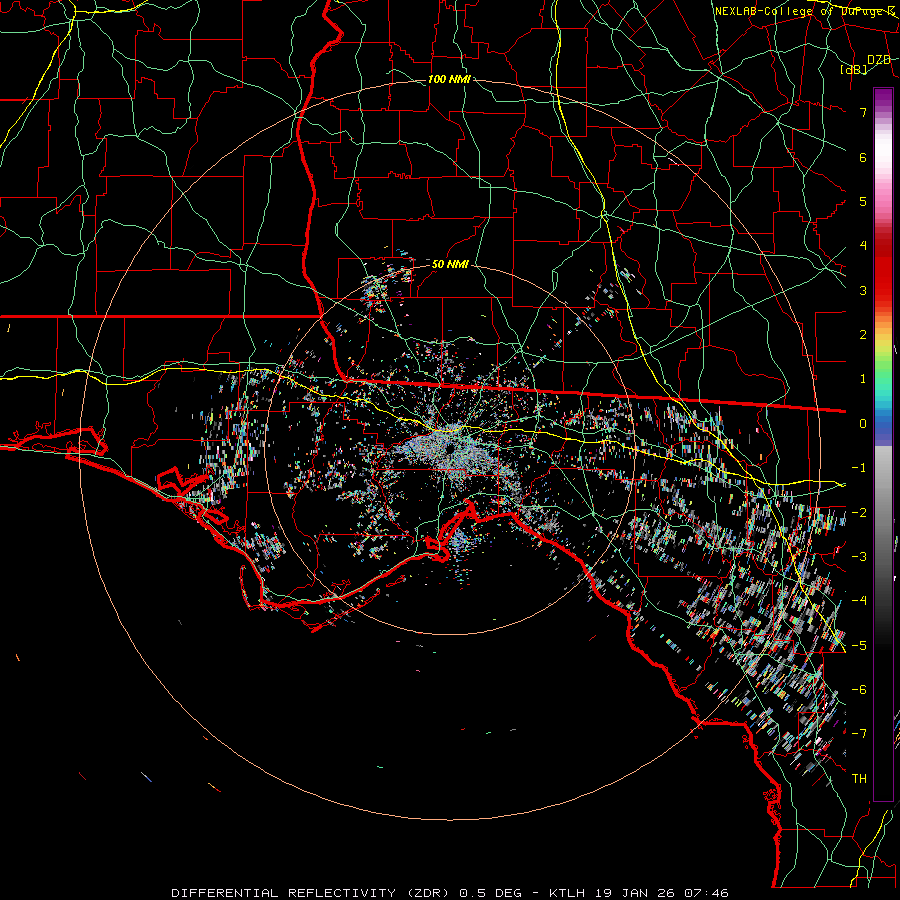Click the -1 value on color scale
The height and width of the screenshot is (900, 900).
click(859, 468)
